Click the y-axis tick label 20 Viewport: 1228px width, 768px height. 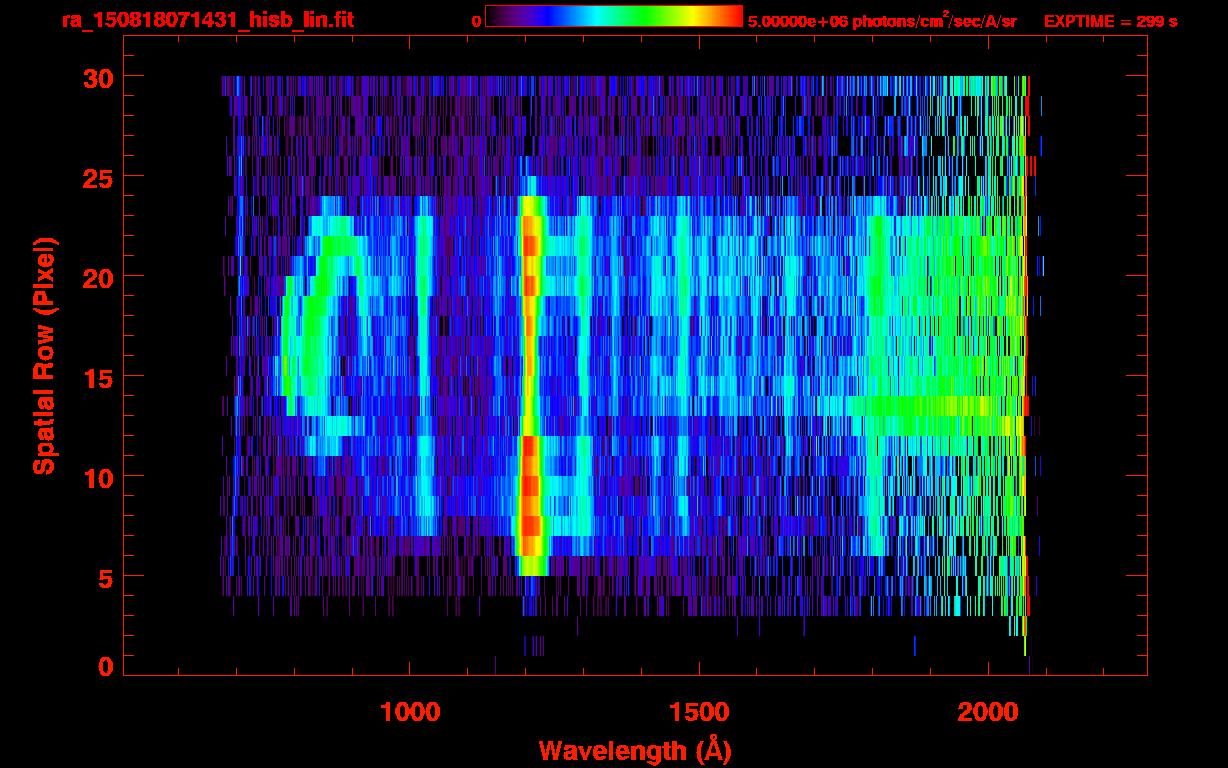coord(97,277)
